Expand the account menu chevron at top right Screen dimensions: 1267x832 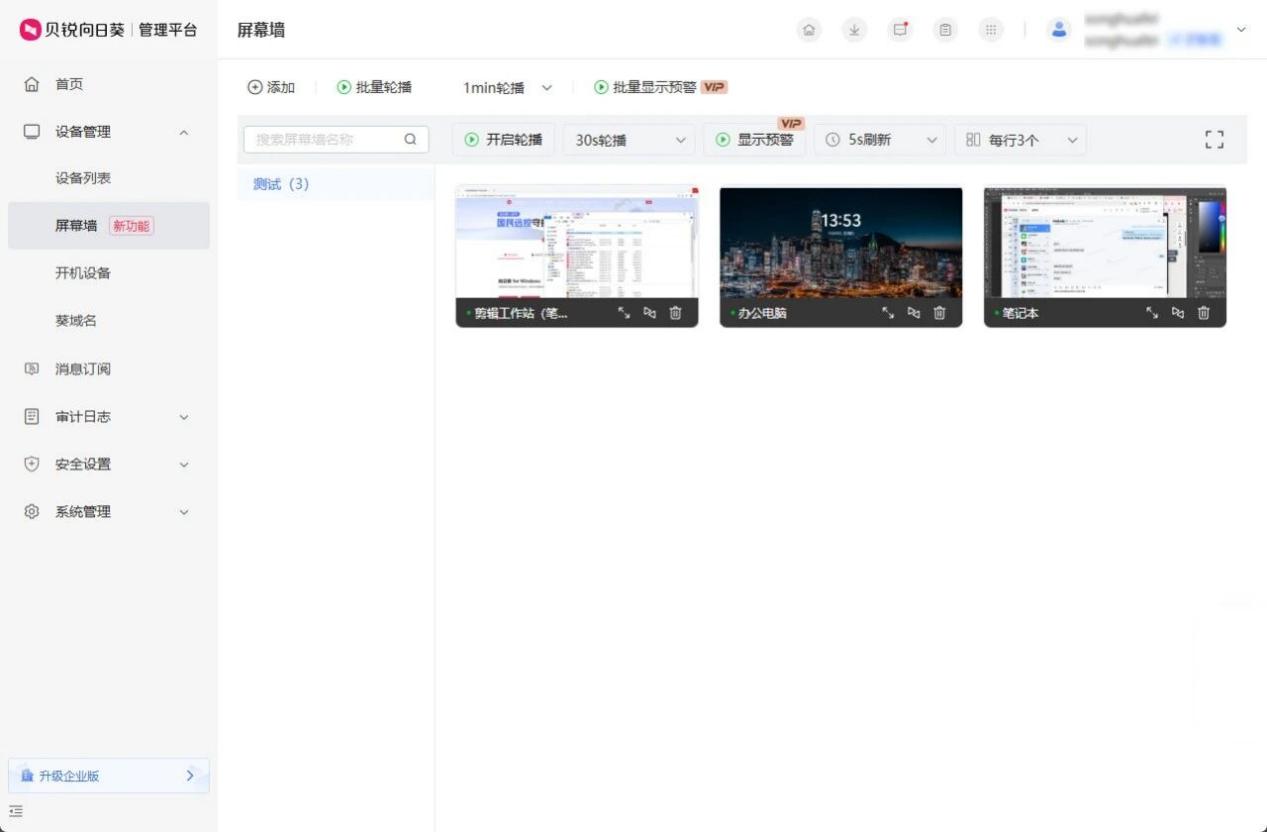pos(1241,30)
